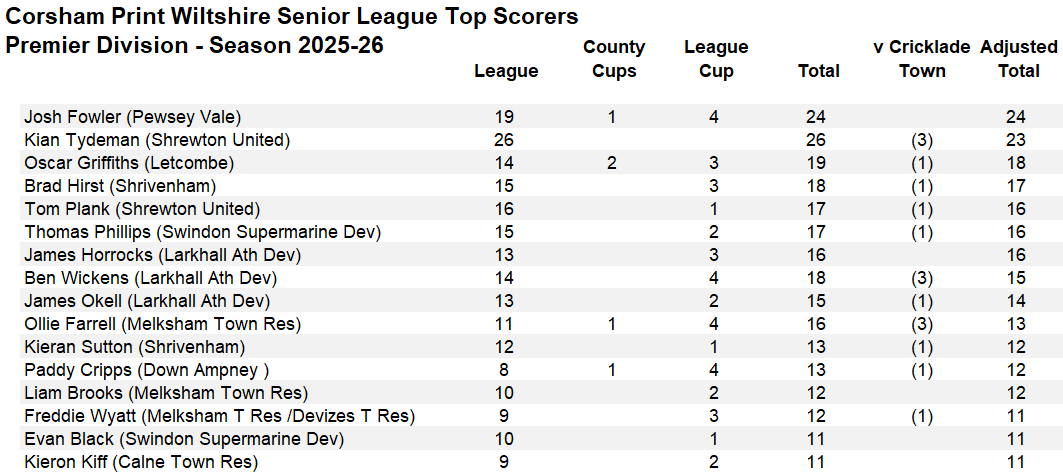Select the County Cups column header
This screenshot has height=473, width=1063.
coord(614,59)
